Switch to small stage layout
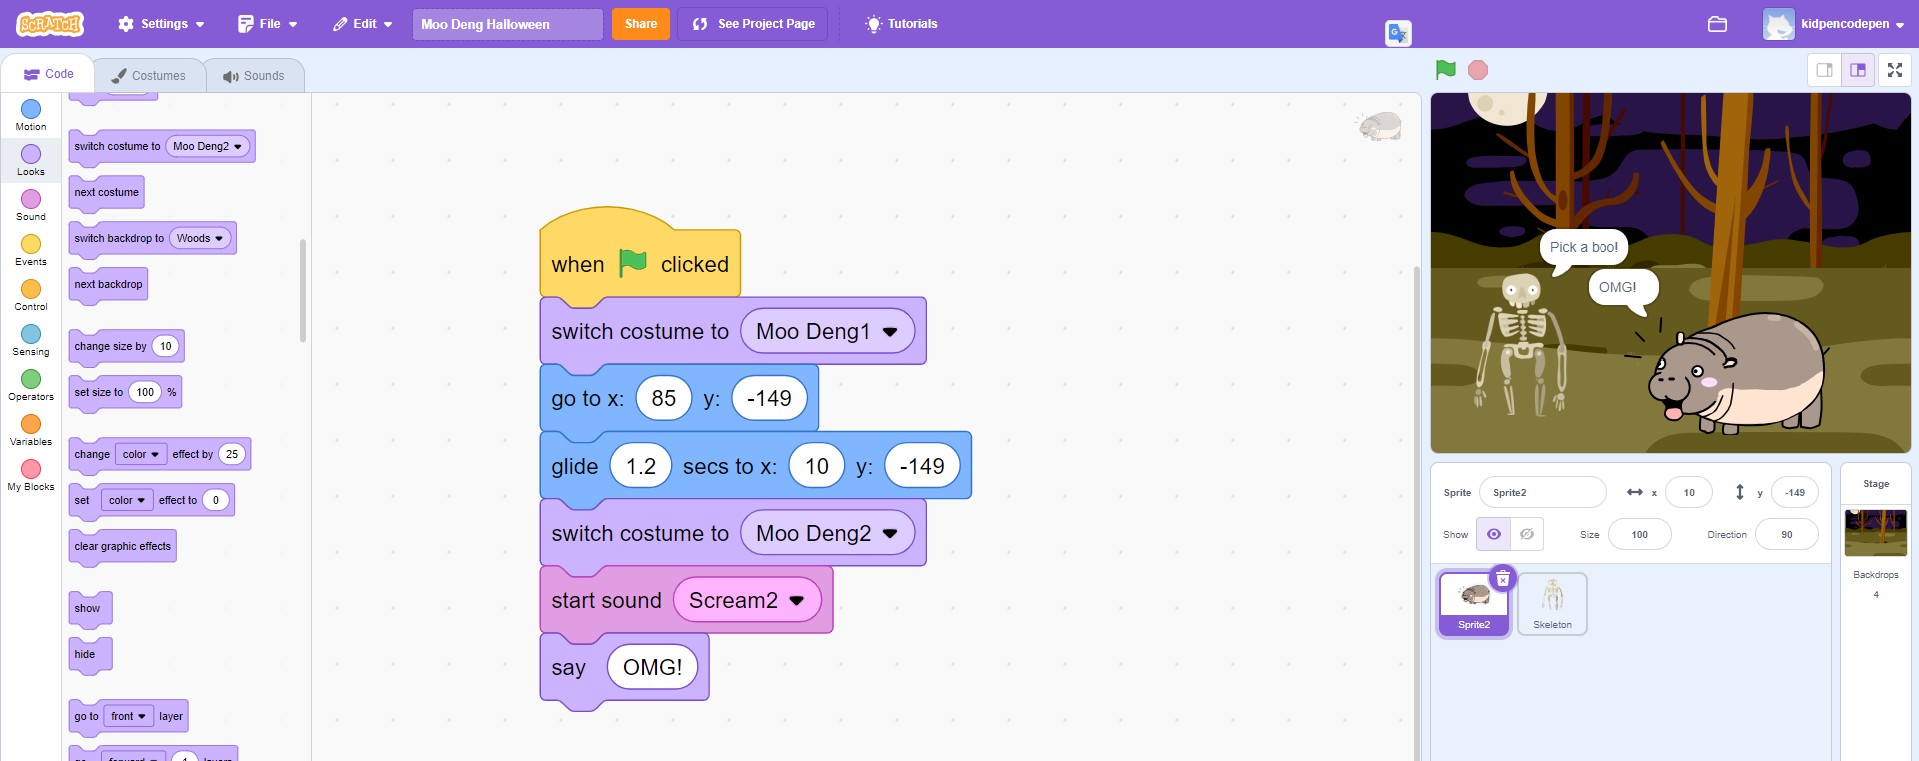1919x761 pixels. click(x=1825, y=70)
